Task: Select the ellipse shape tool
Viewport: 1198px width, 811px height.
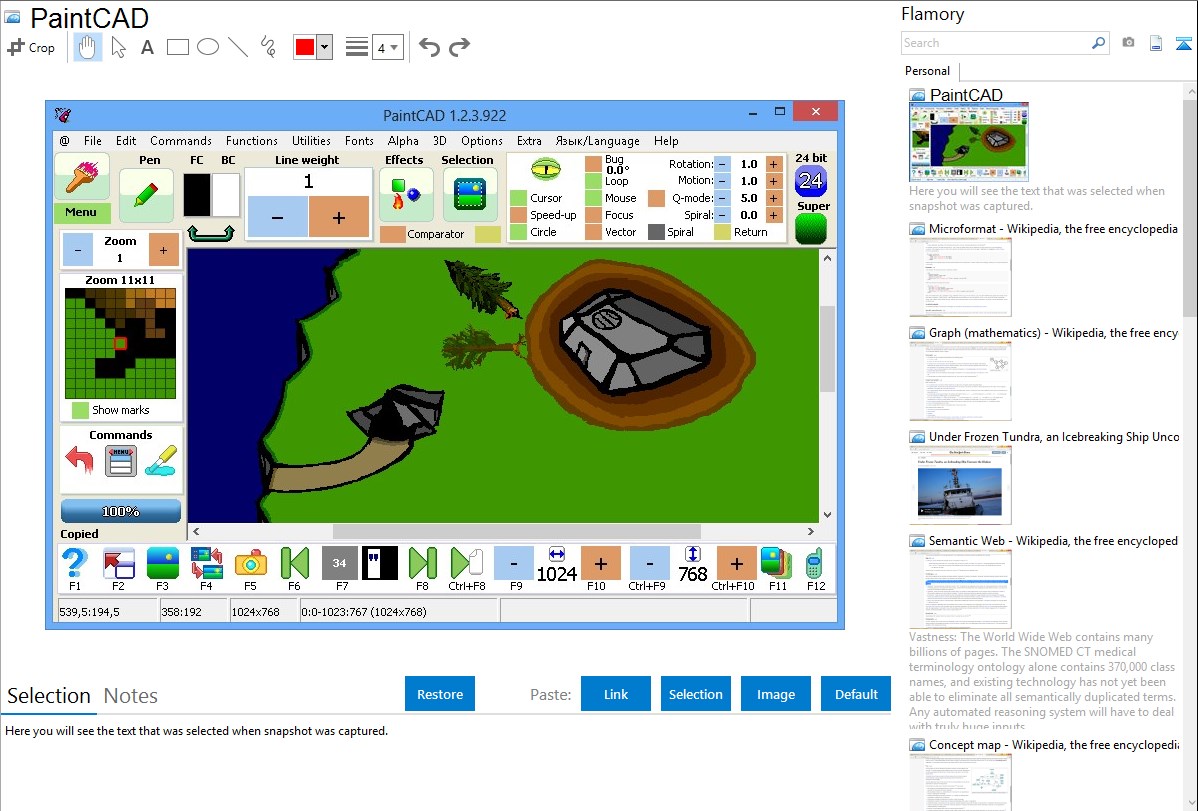Action: [208, 47]
